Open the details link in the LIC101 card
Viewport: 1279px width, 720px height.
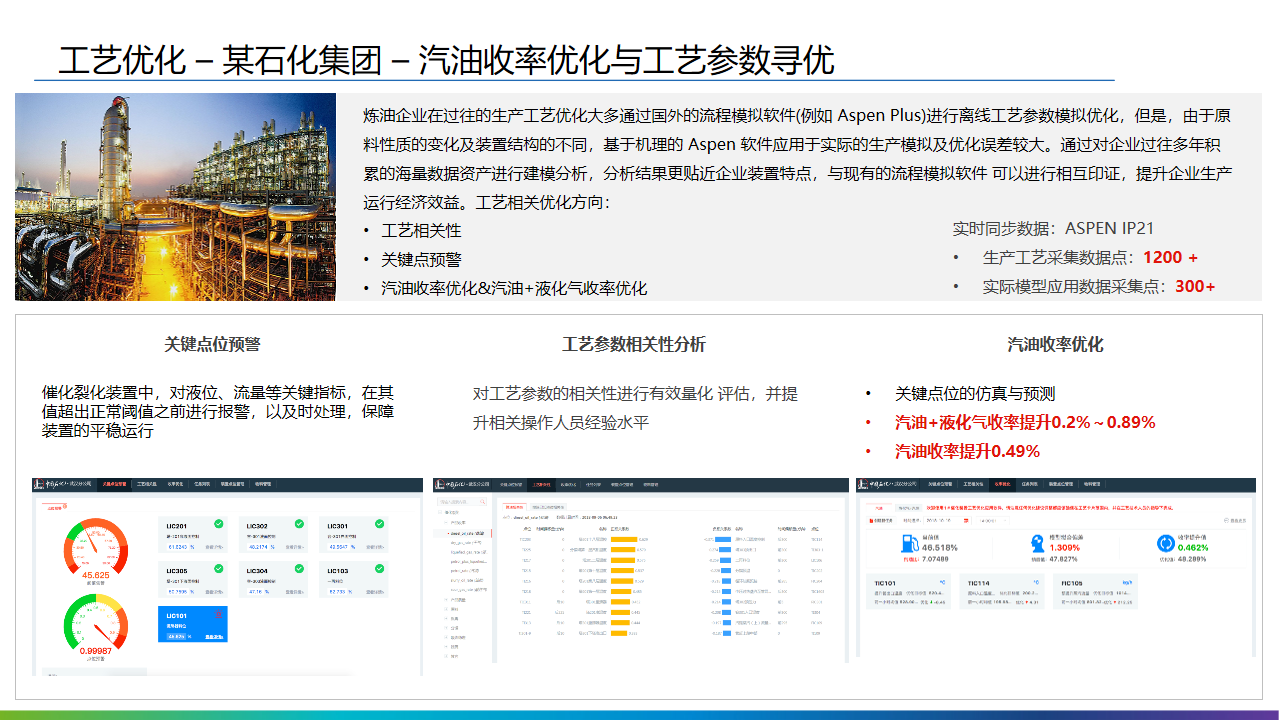pos(214,637)
